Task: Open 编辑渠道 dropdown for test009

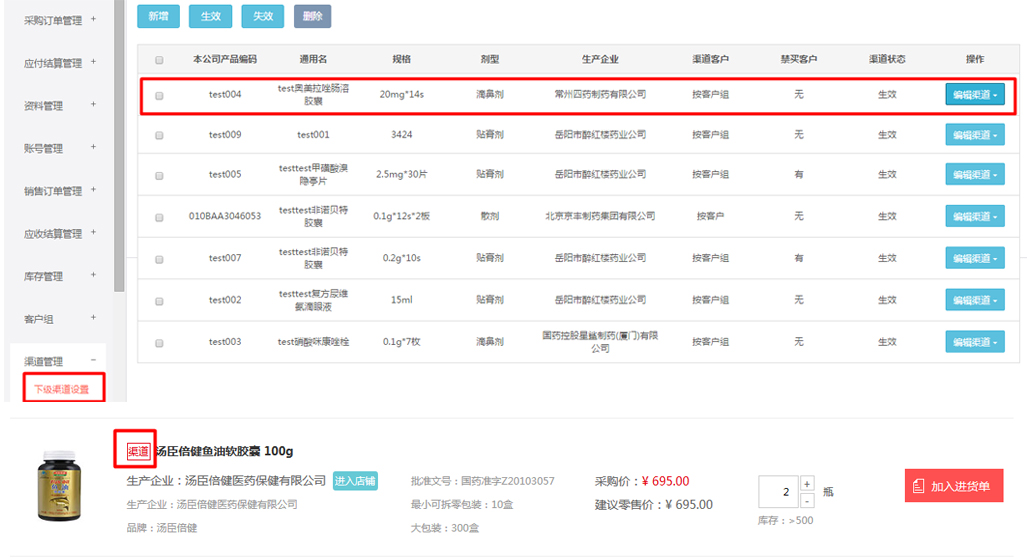Action: pyautogui.click(x=975, y=135)
